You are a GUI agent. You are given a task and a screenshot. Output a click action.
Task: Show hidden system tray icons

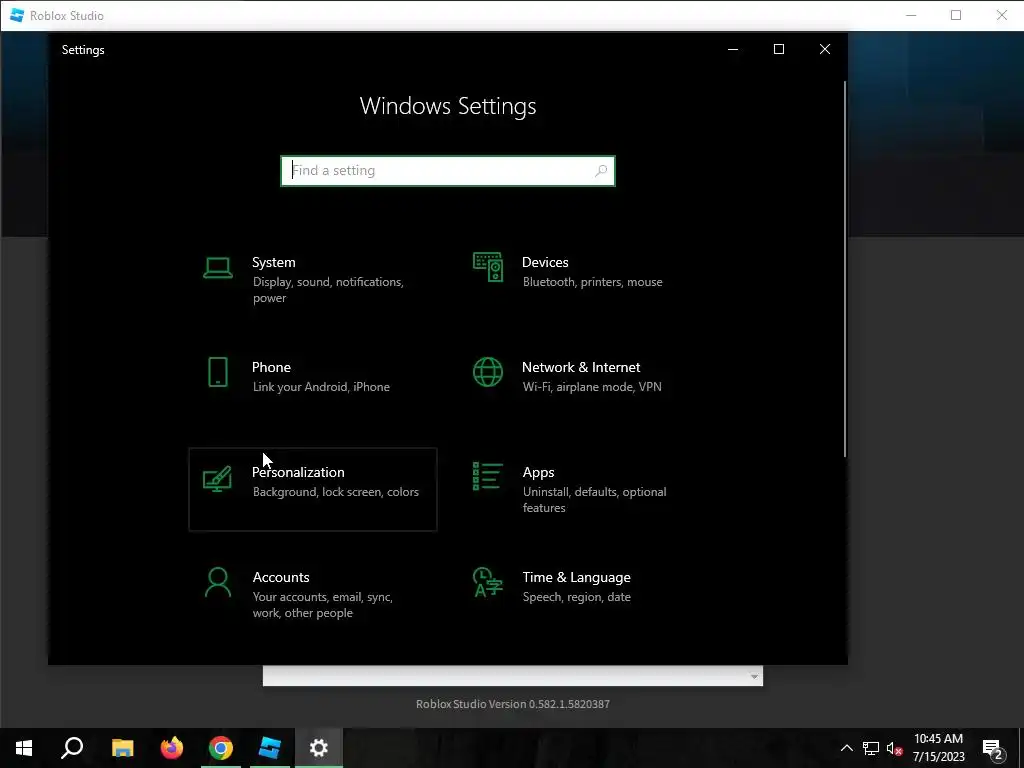tap(846, 748)
